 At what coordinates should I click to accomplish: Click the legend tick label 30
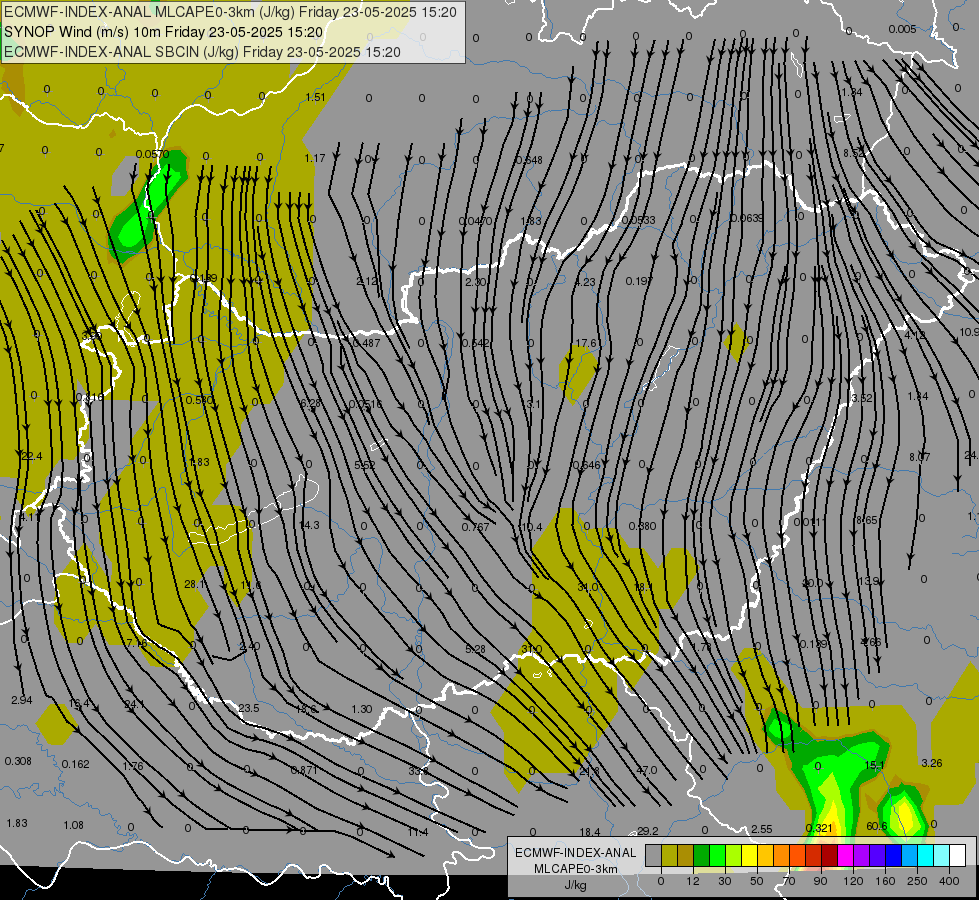(x=725, y=881)
